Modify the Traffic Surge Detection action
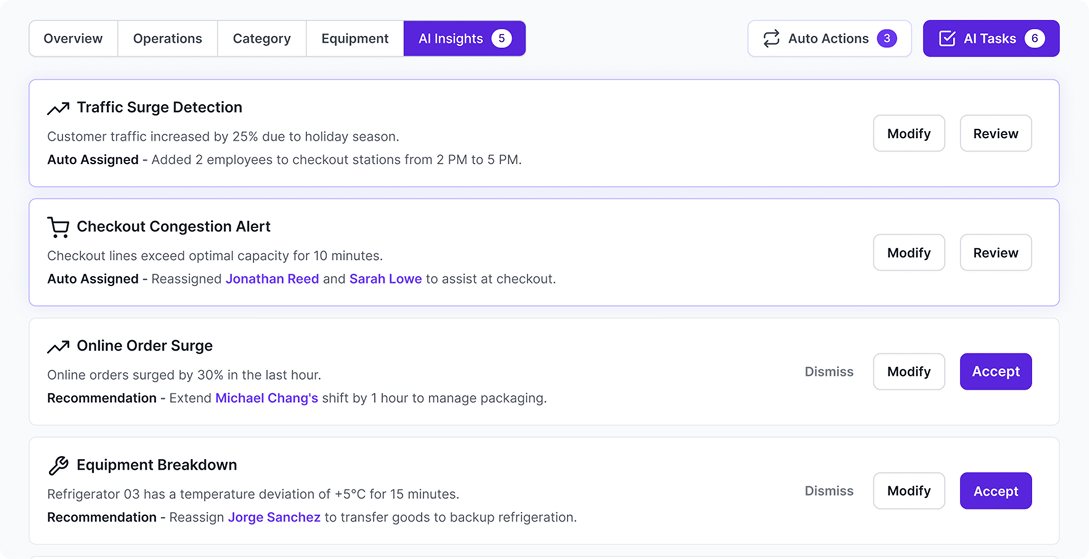This screenshot has height=559, width=1089. tap(909, 133)
